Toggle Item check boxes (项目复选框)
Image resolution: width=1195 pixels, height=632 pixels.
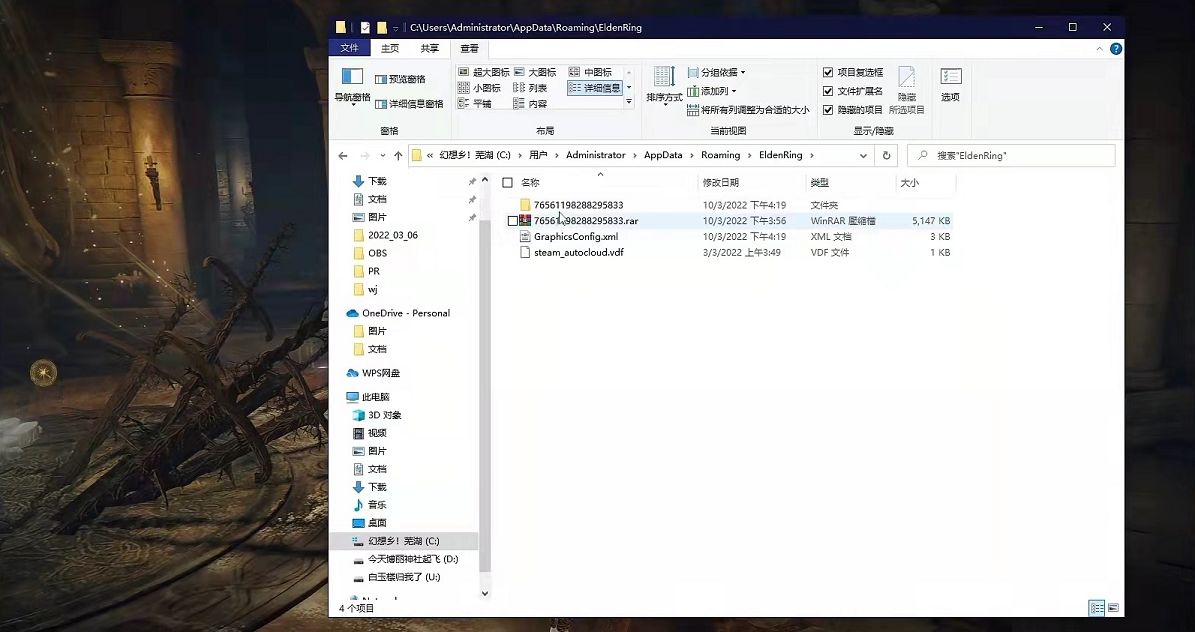tap(828, 73)
